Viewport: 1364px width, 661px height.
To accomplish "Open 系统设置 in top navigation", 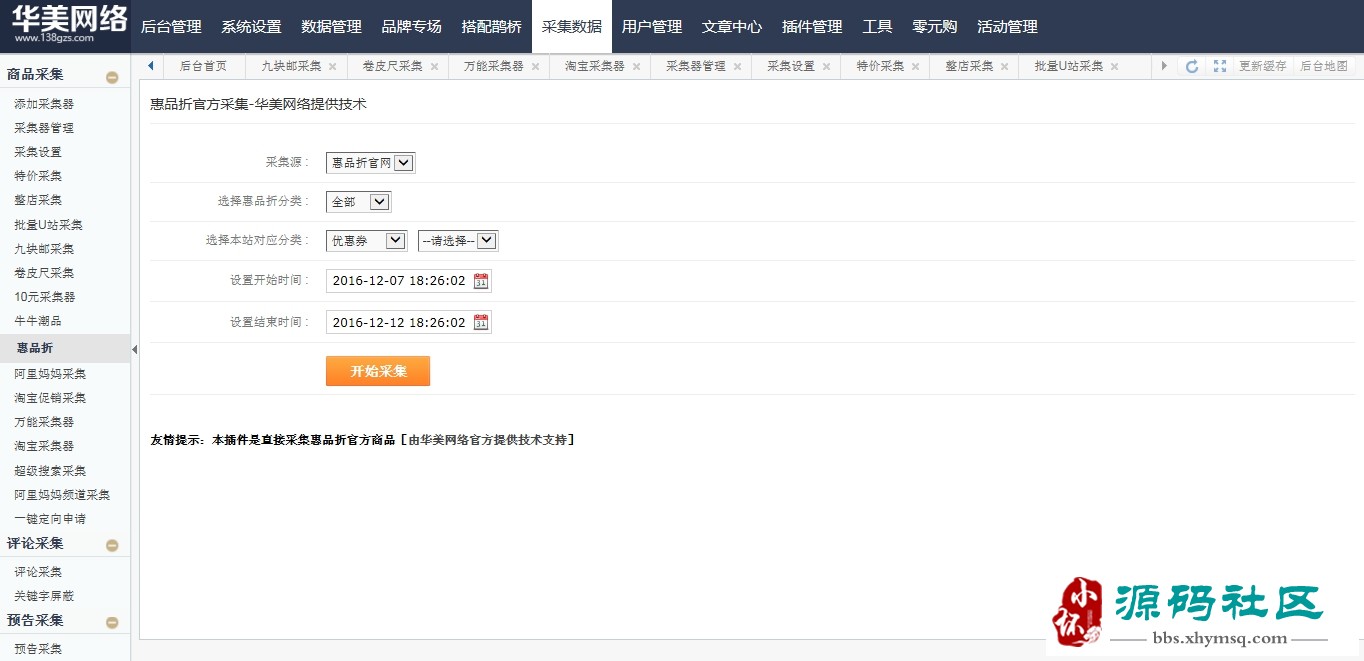I will 251,27.
